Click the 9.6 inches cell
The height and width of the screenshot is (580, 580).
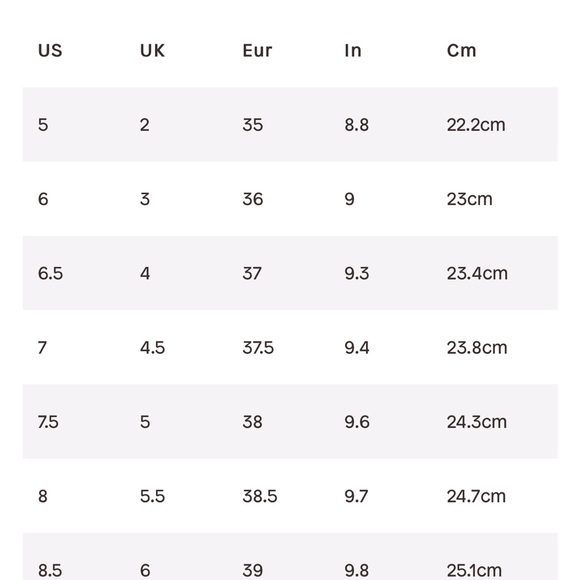[357, 422]
